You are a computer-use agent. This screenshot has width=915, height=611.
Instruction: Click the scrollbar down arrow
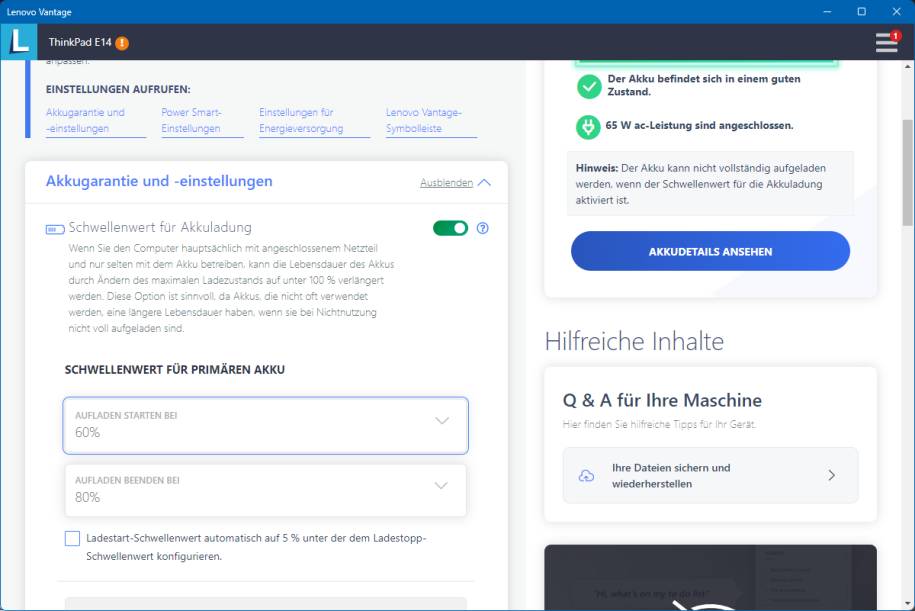[x=907, y=604]
